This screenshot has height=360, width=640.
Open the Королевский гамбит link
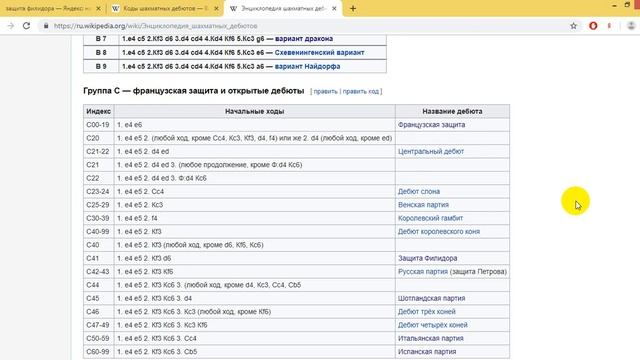coord(430,218)
